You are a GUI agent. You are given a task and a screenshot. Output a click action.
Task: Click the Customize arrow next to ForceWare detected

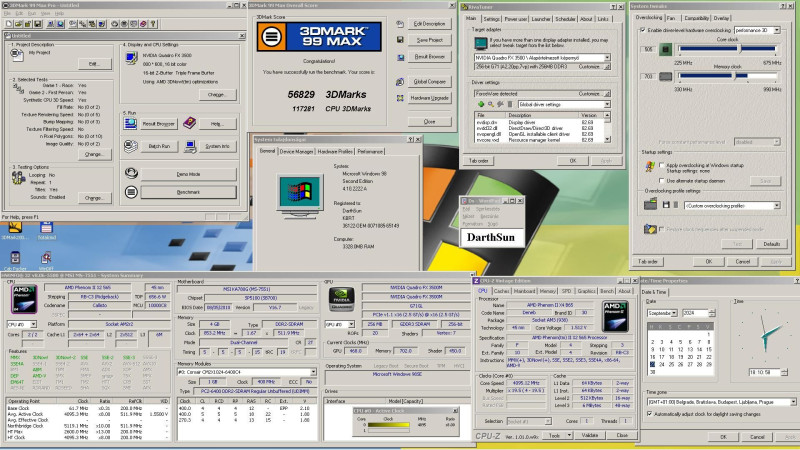pyautogui.click(x=607, y=94)
